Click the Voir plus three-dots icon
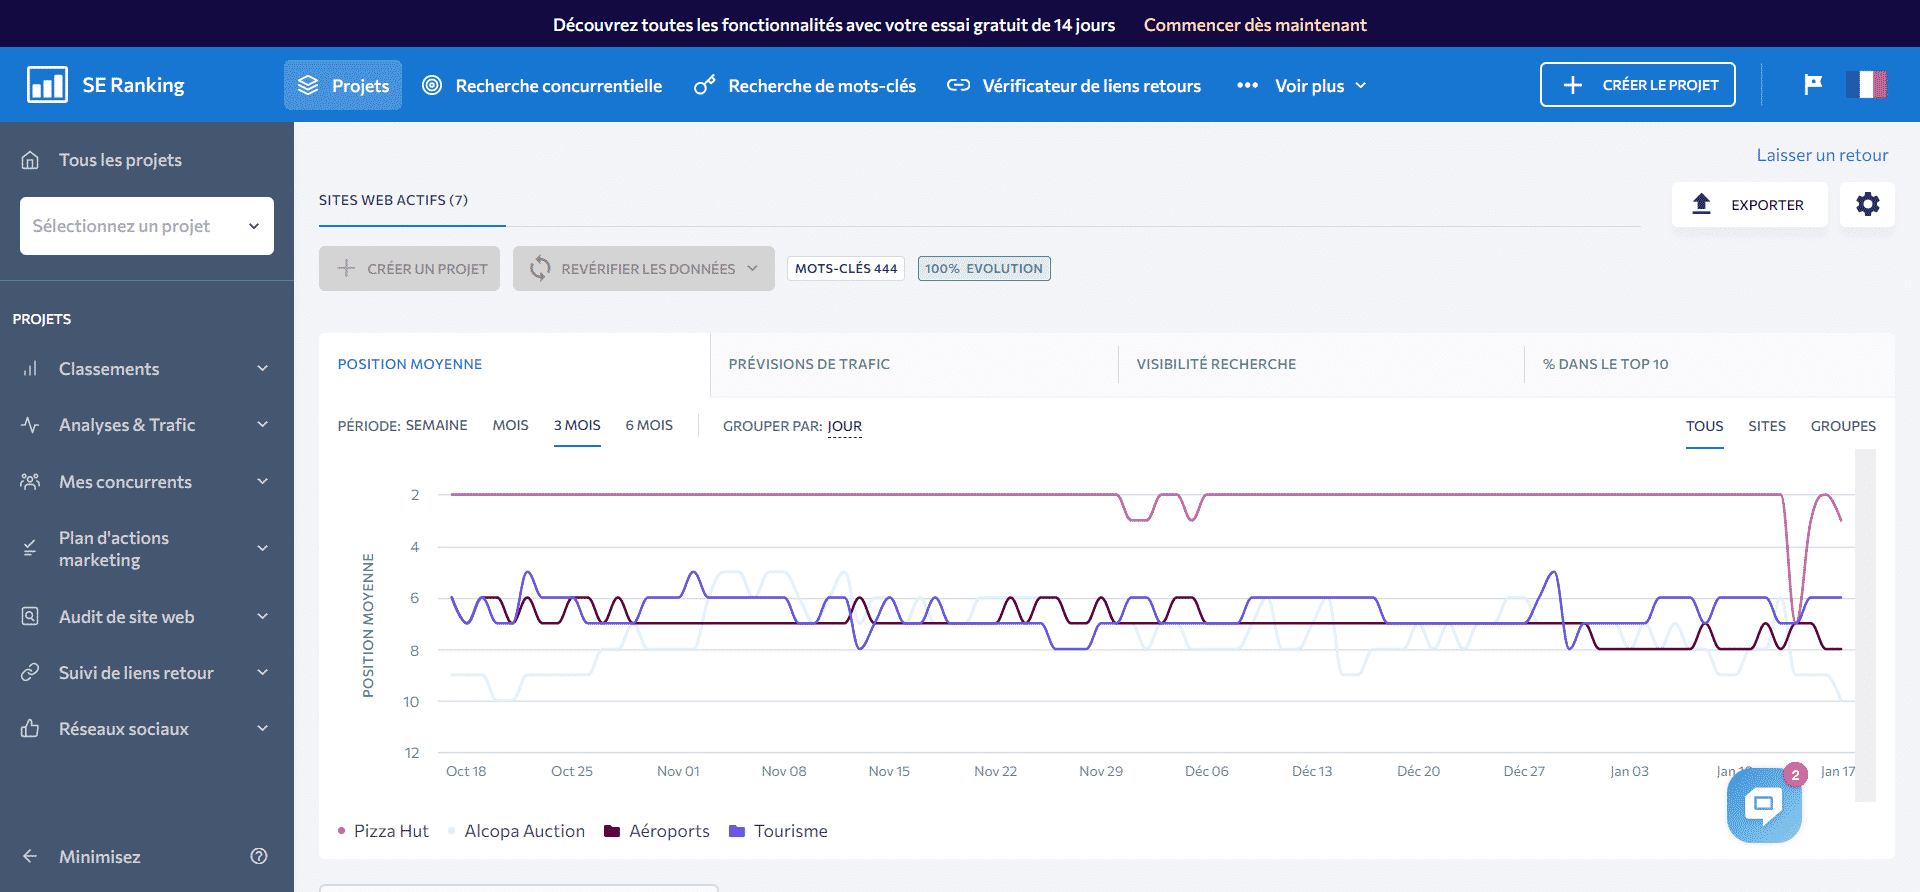Screen dimensions: 1920x892 click(1247, 86)
